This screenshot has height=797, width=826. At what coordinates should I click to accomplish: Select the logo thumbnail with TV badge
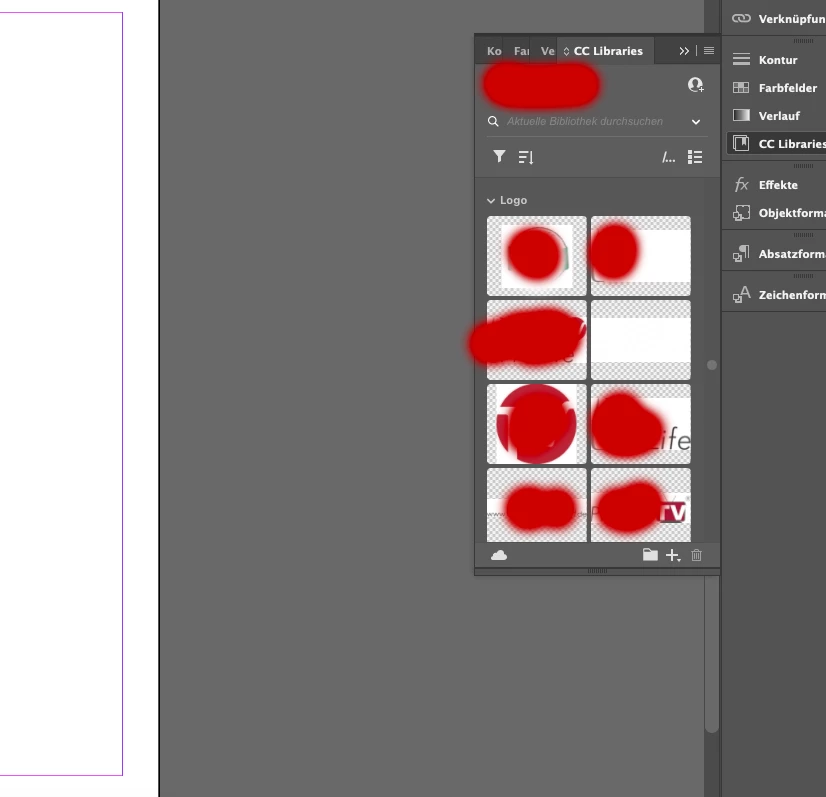coord(641,505)
